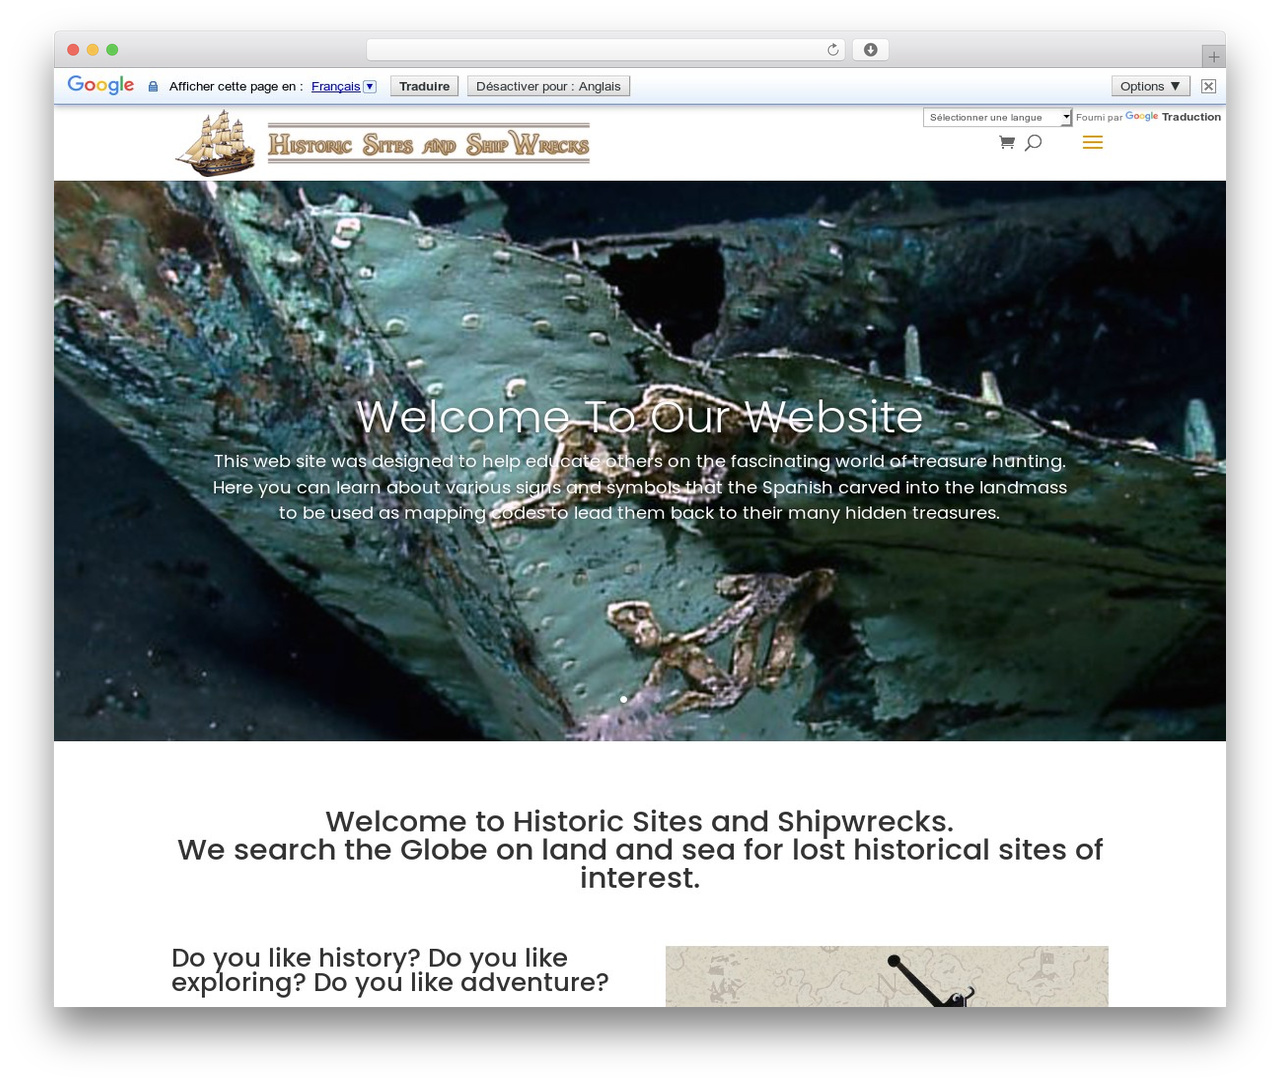Click the macOS green maximize button
The image size is (1280, 1084).
pyautogui.click(x=112, y=50)
